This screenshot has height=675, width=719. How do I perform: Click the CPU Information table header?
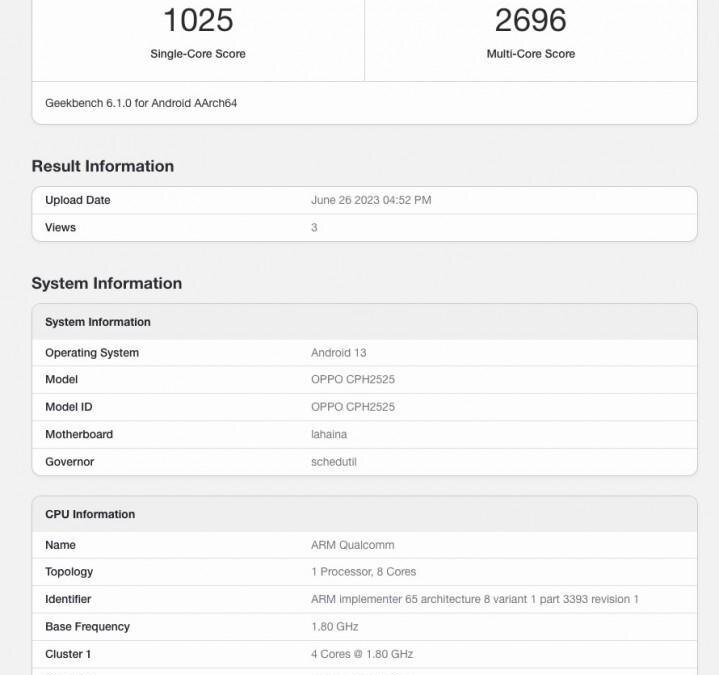(x=90, y=514)
